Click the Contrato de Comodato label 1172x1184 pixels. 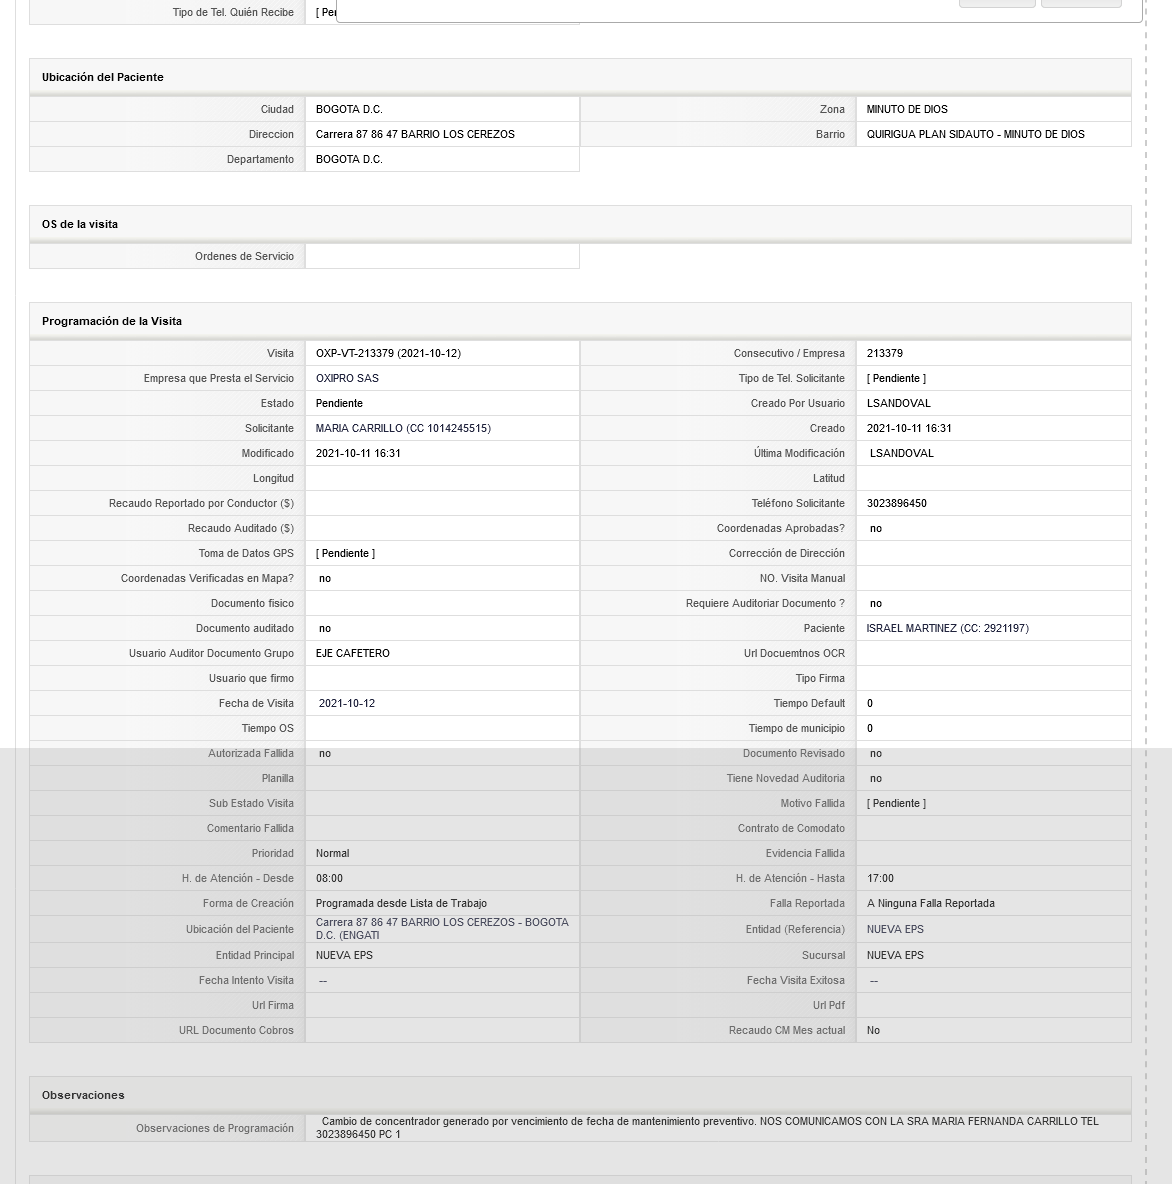tap(791, 828)
